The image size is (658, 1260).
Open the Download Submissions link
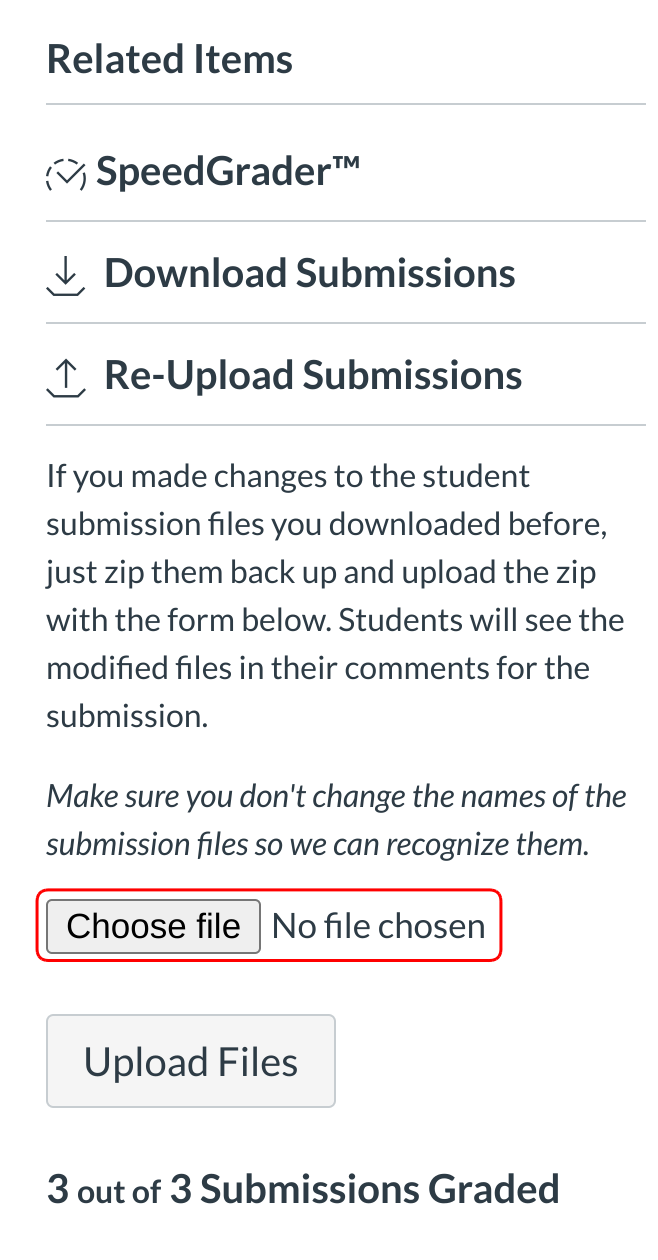(309, 273)
